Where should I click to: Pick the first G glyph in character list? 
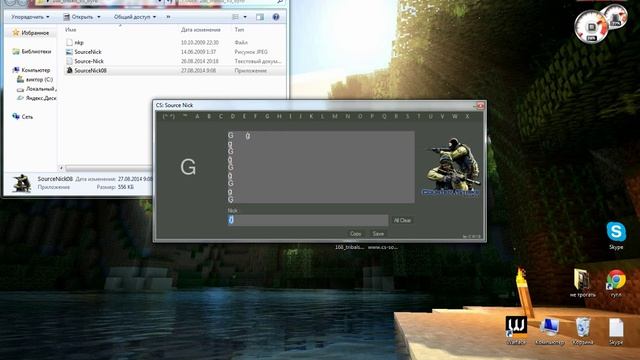tap(231, 135)
